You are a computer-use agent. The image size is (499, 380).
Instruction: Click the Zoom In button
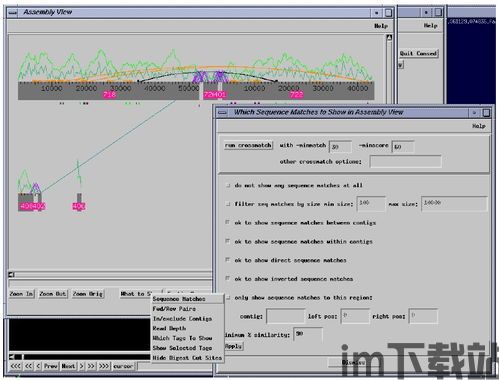[21, 294]
